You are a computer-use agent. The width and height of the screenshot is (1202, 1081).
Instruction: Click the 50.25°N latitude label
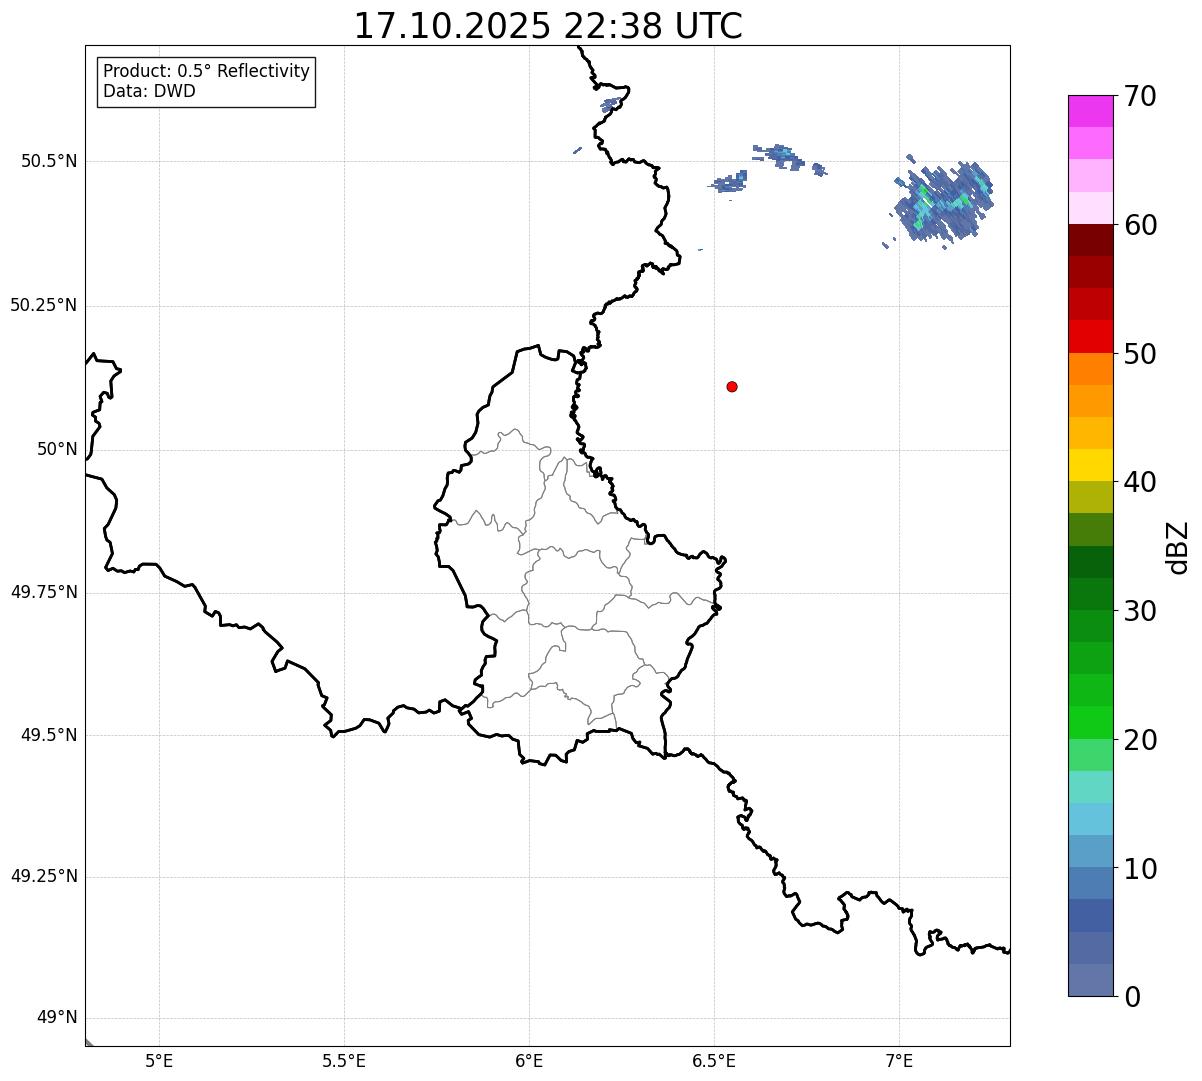(x=43, y=305)
